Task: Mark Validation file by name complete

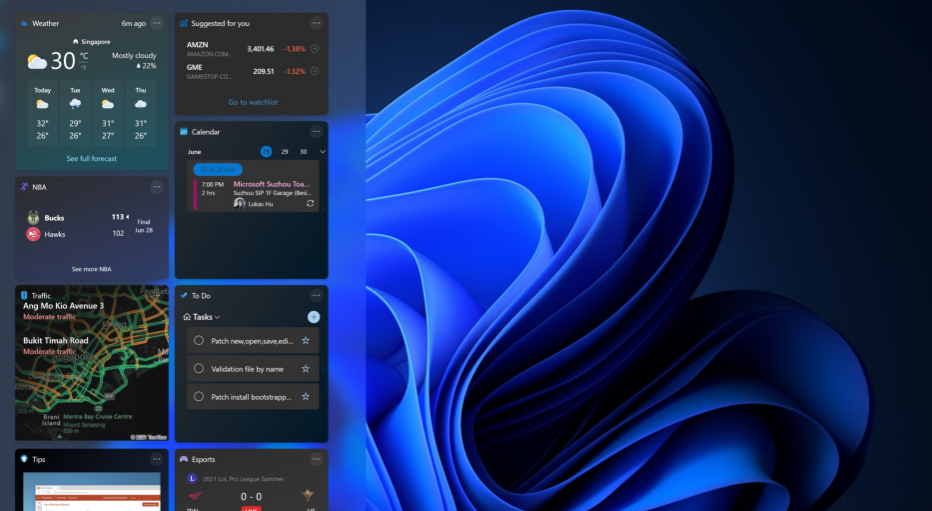Action: (x=199, y=368)
